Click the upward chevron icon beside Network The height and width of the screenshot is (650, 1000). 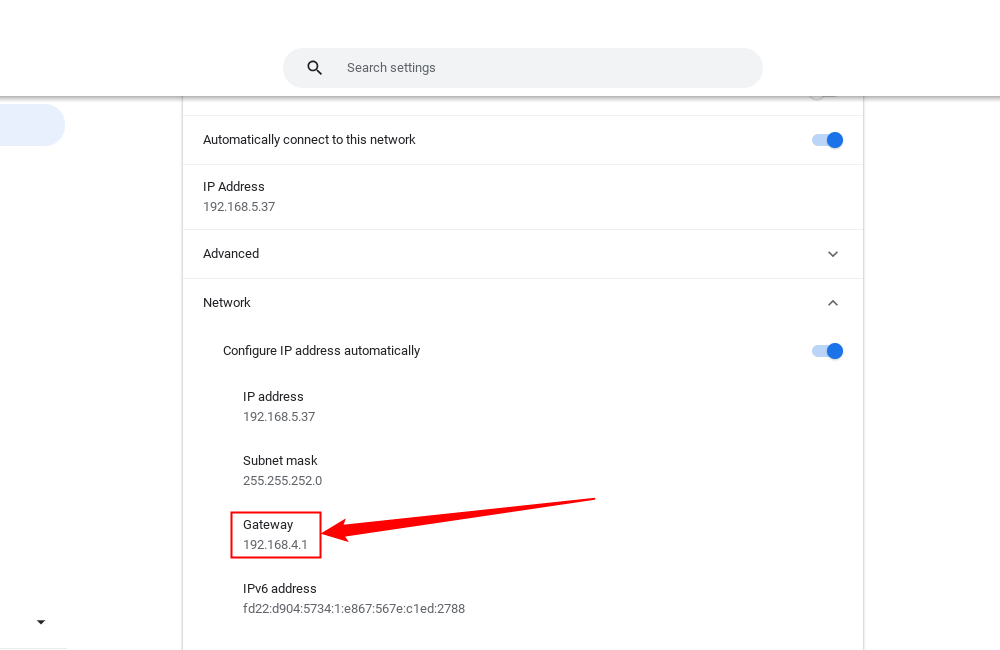(x=833, y=302)
